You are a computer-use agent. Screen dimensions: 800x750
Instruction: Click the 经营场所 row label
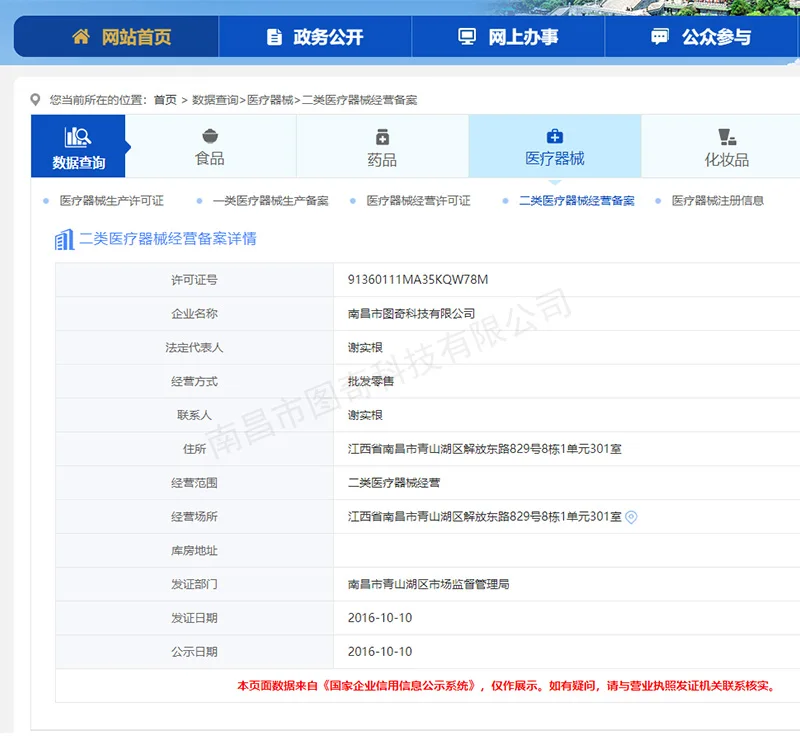[x=194, y=517]
